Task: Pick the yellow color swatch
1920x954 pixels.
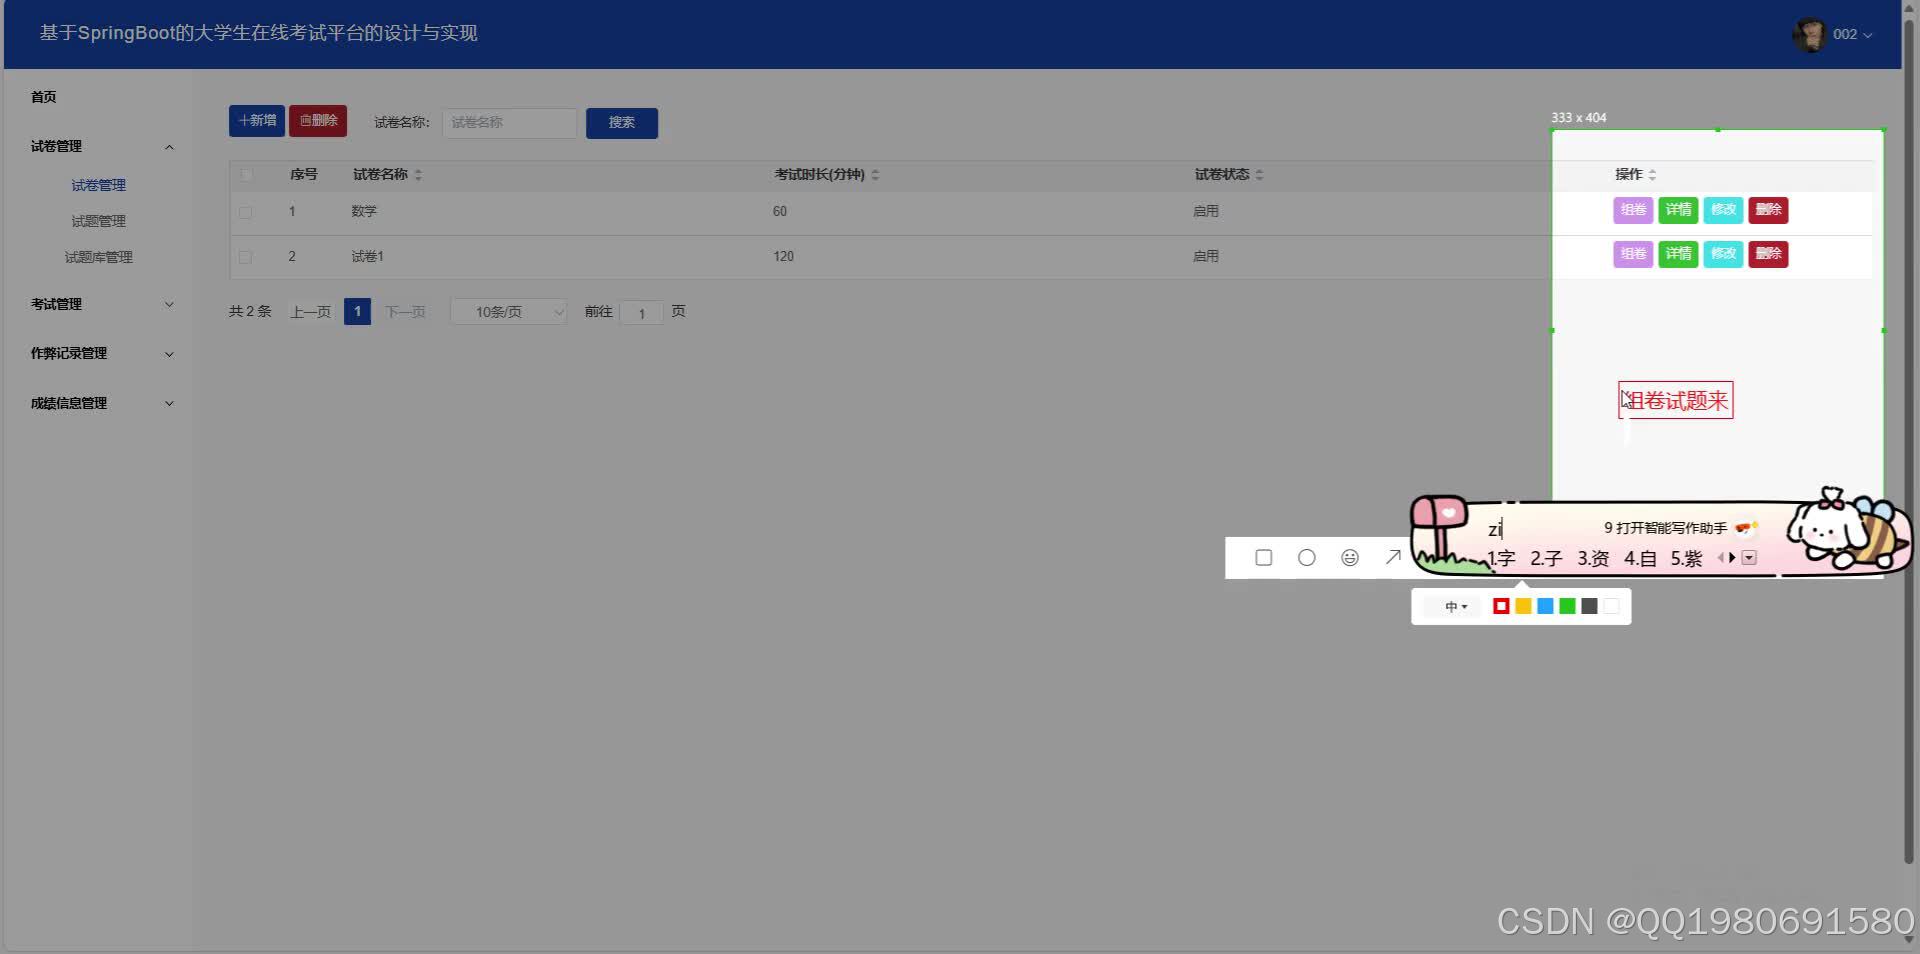Action: coord(1523,606)
